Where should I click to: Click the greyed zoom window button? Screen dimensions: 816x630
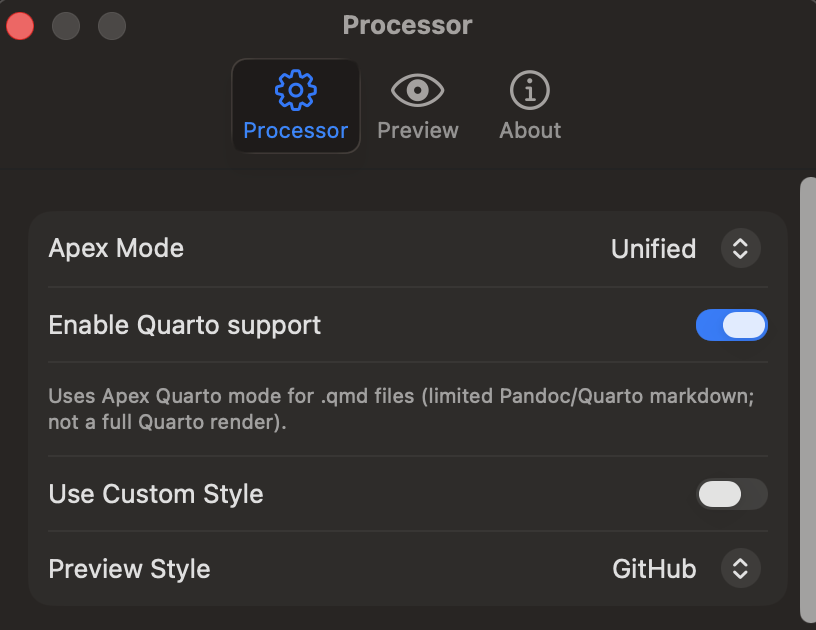point(112,25)
